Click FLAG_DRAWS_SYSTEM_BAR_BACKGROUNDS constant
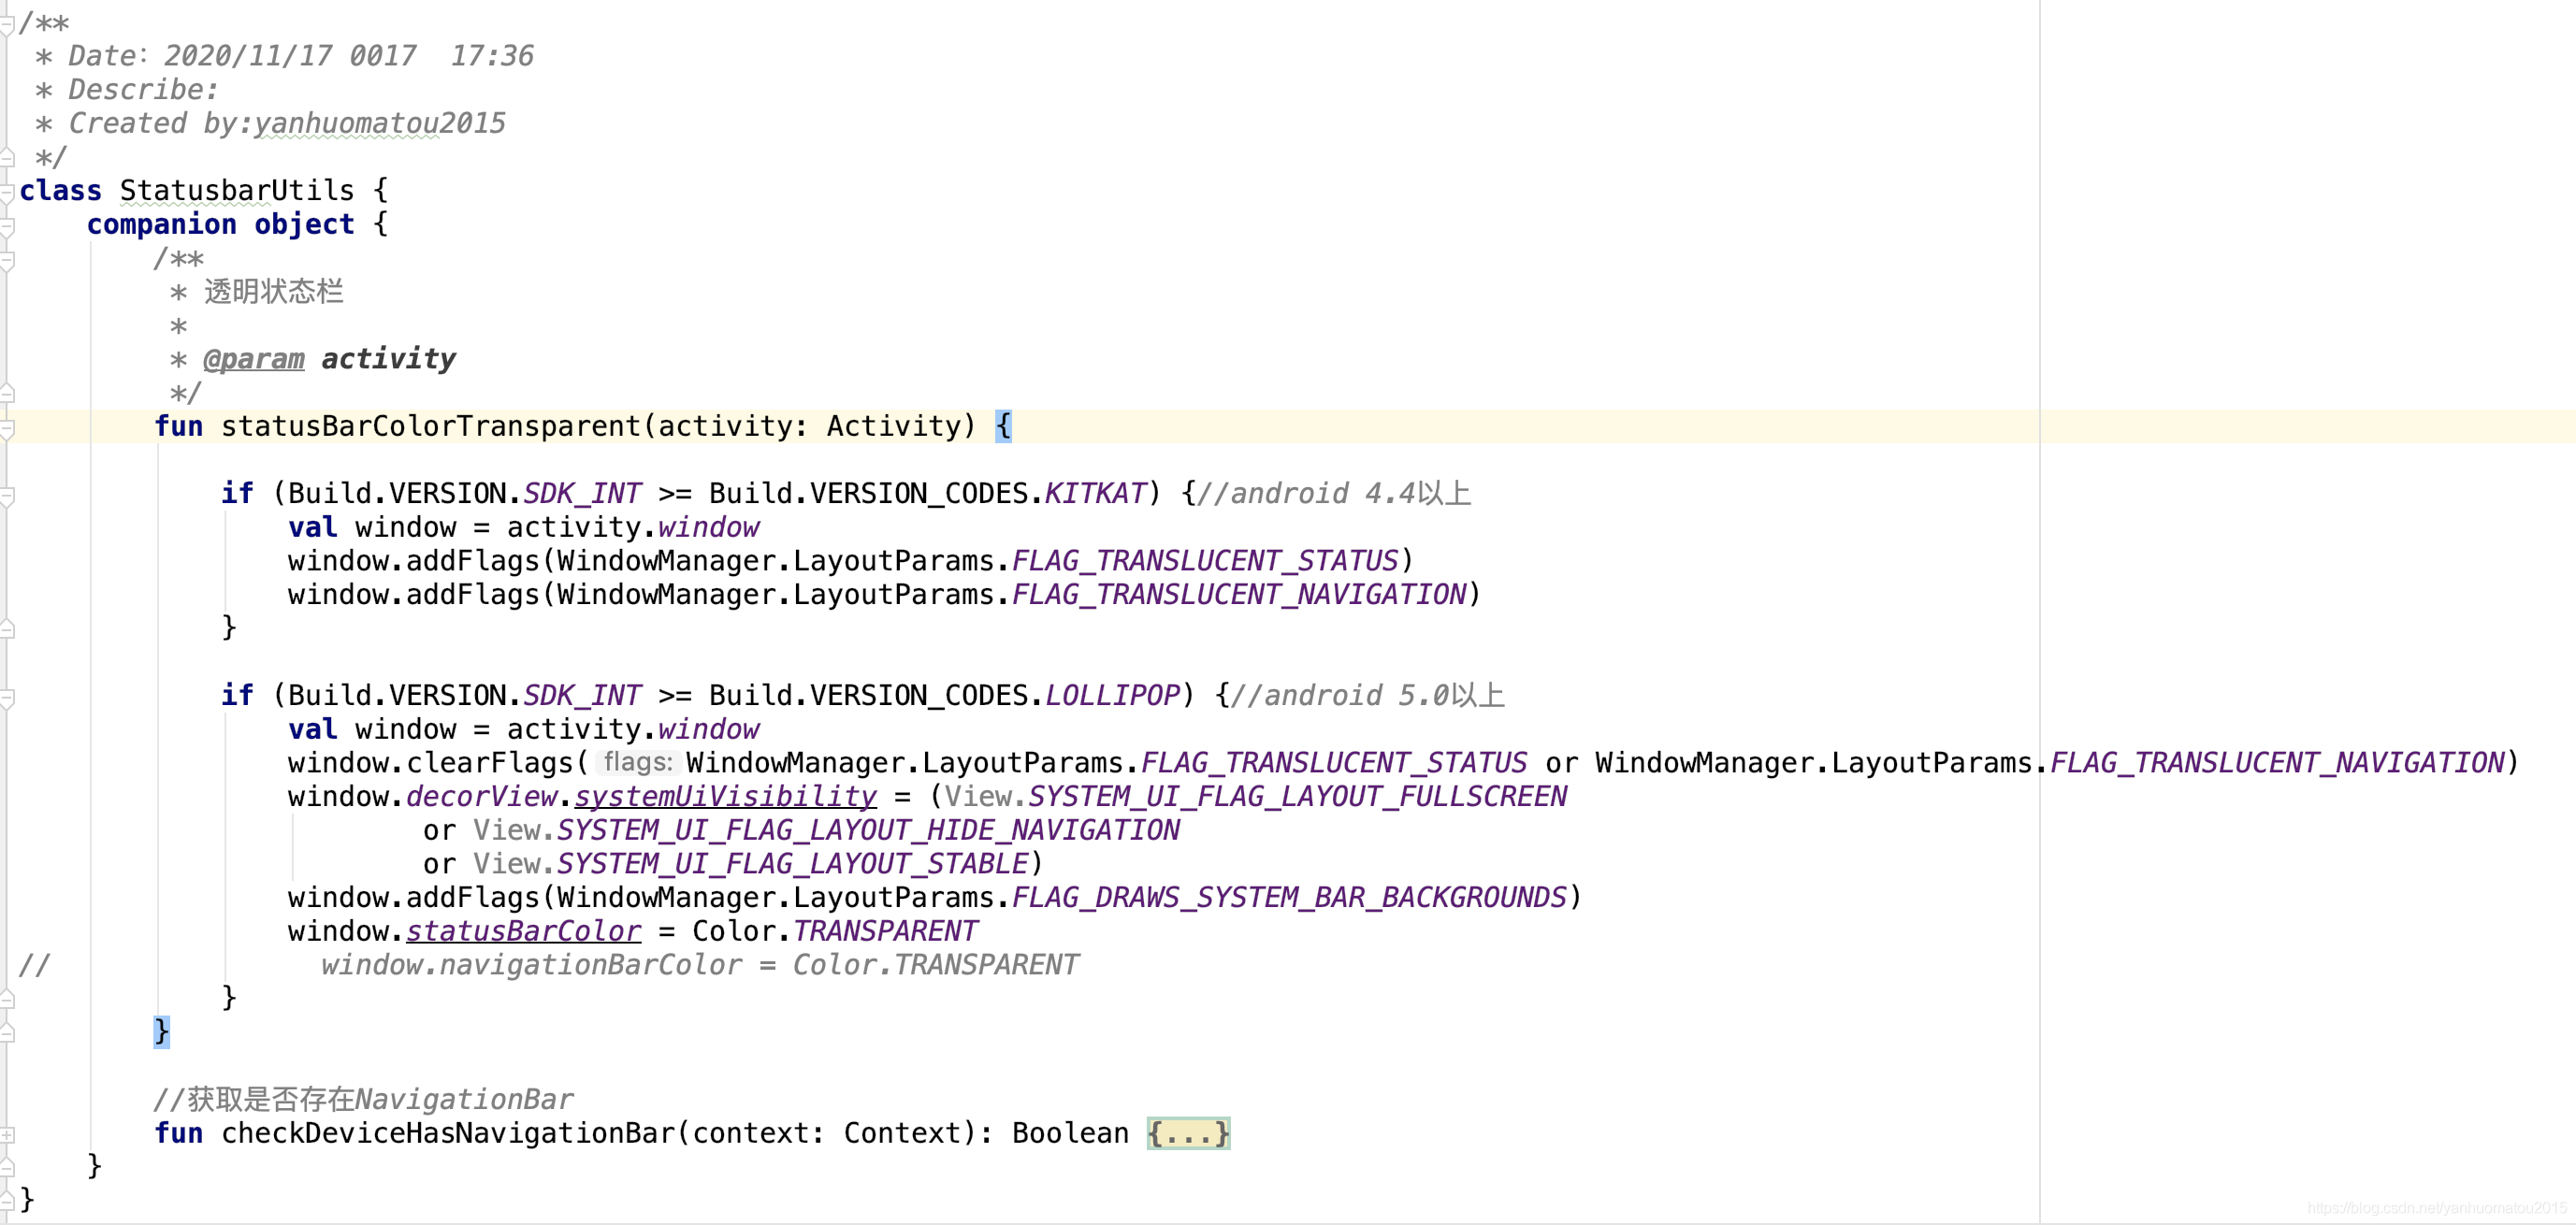Screen dimensions: 2576x1225 click(x=1289, y=898)
